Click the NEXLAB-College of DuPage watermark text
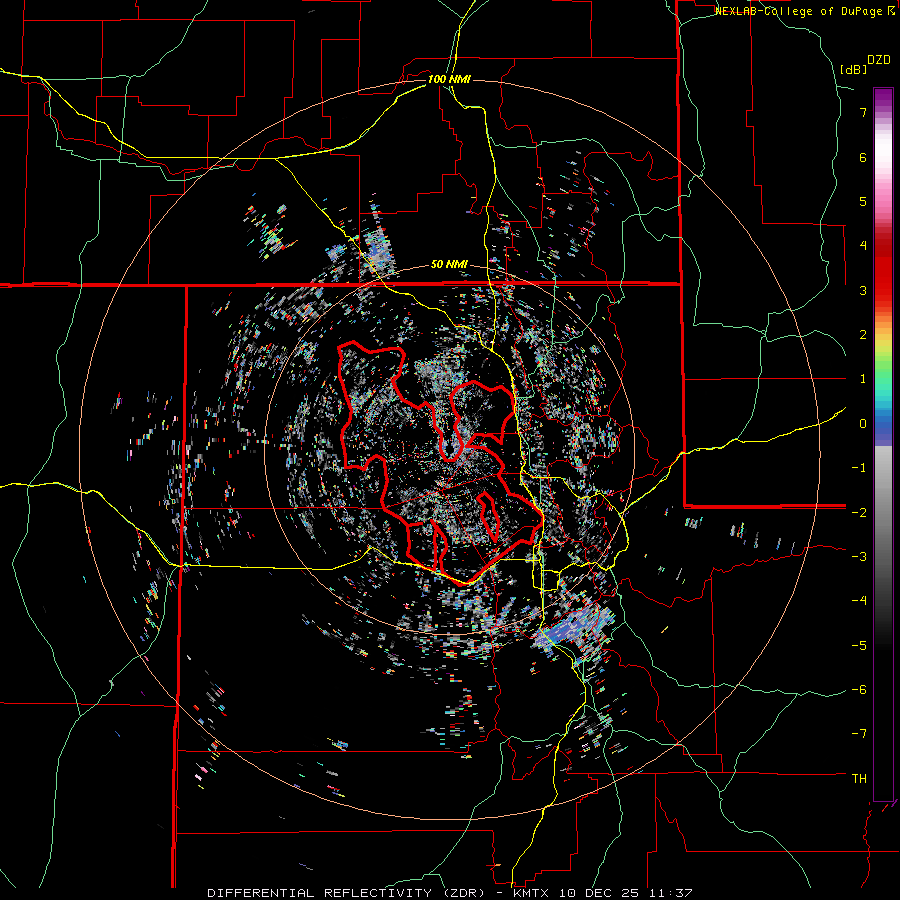 coord(804,11)
